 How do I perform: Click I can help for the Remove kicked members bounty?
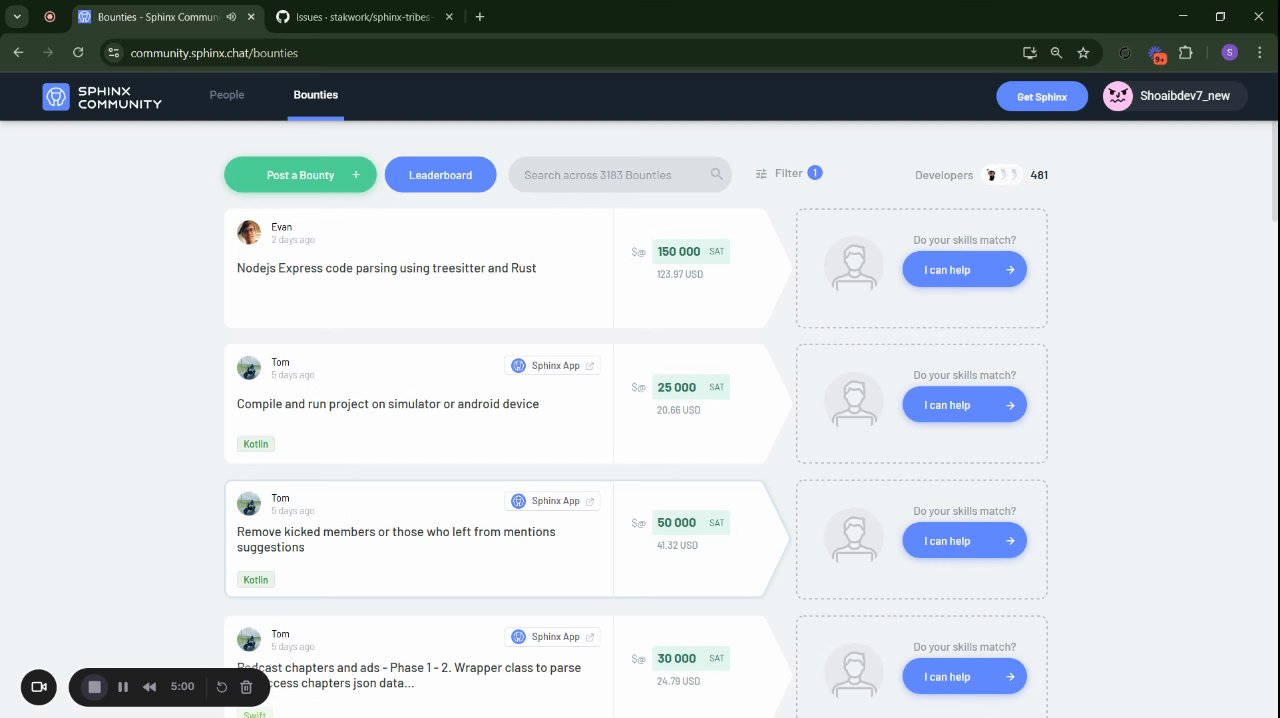point(964,541)
